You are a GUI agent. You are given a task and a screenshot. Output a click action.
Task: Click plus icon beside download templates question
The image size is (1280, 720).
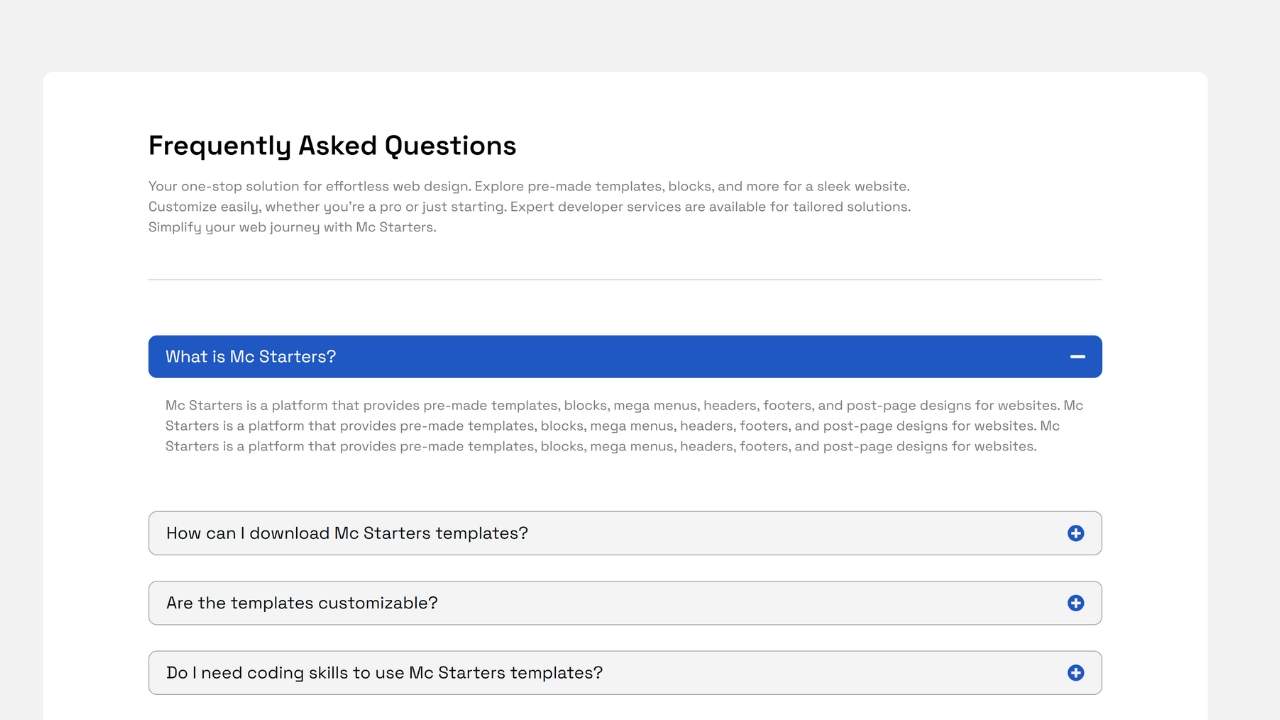click(x=1075, y=533)
